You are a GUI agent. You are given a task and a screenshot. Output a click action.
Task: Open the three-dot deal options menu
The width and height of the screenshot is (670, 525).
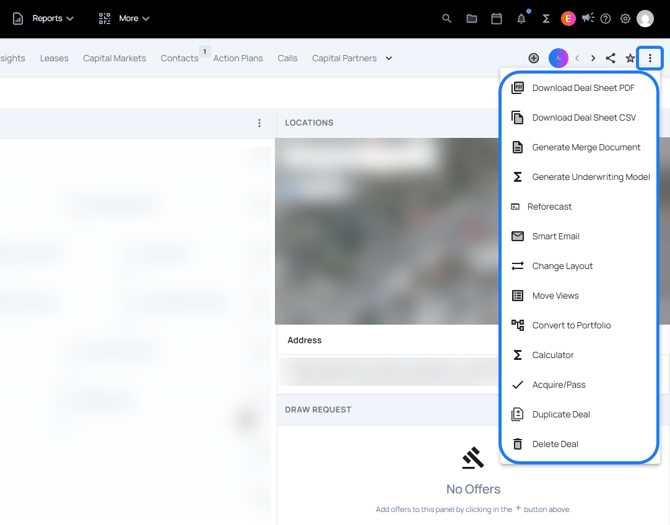[650, 58]
